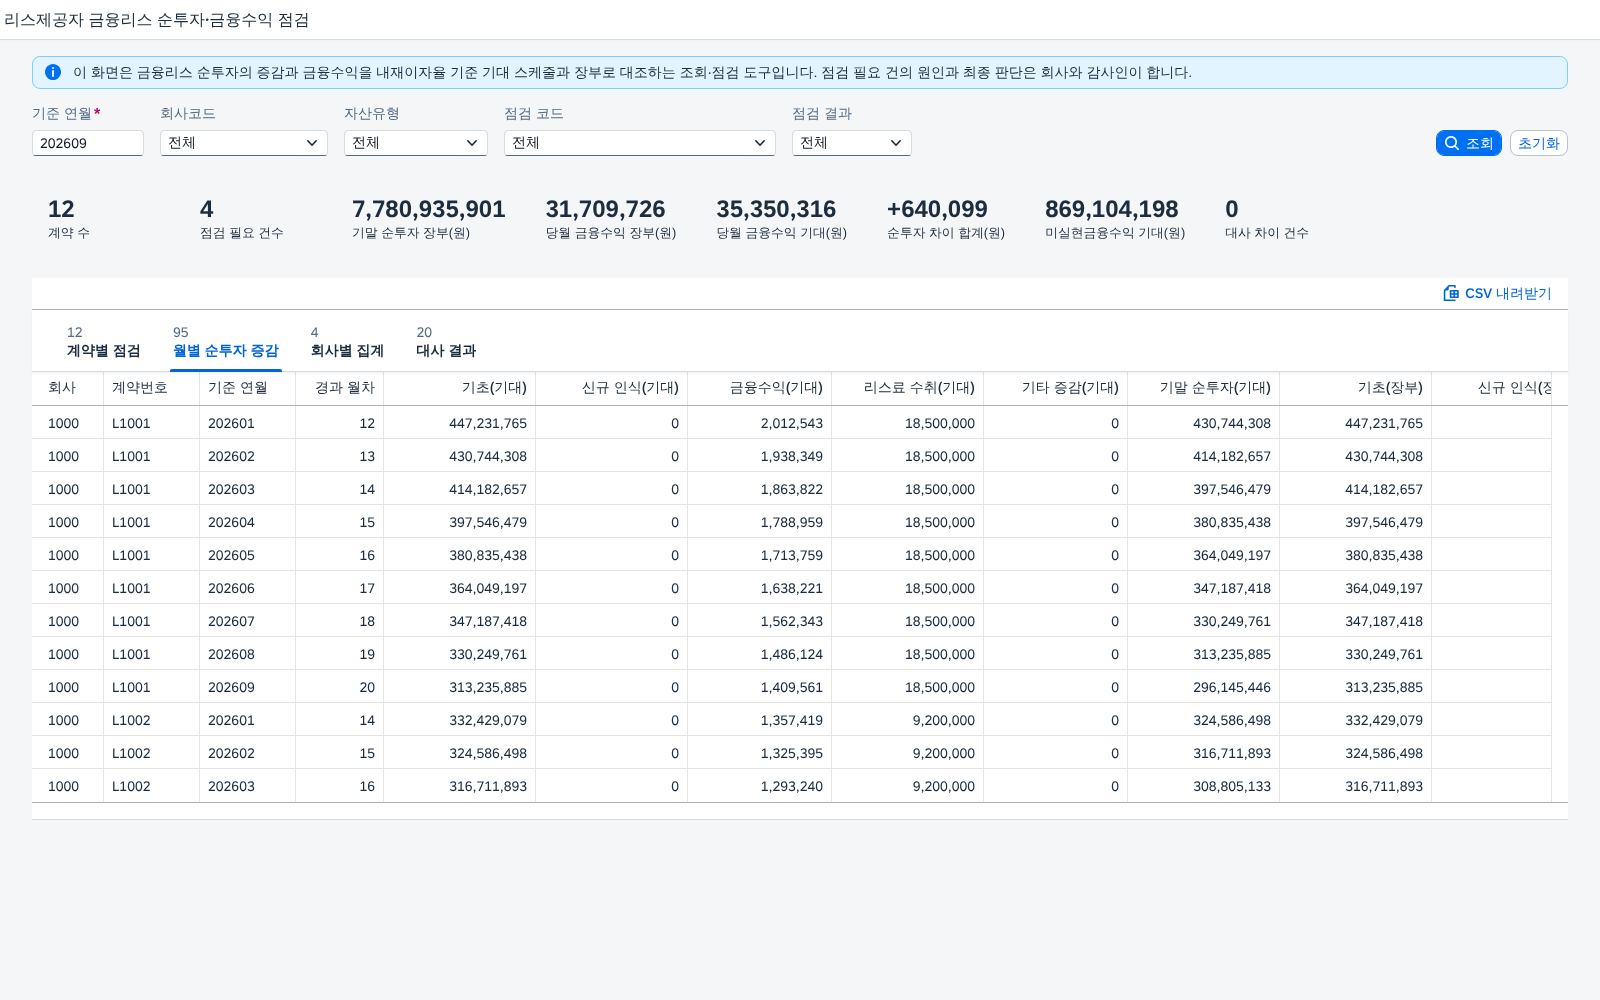This screenshot has height=1000, width=1600.
Task: Open the 회사별 집계 tab
Action: [347, 341]
